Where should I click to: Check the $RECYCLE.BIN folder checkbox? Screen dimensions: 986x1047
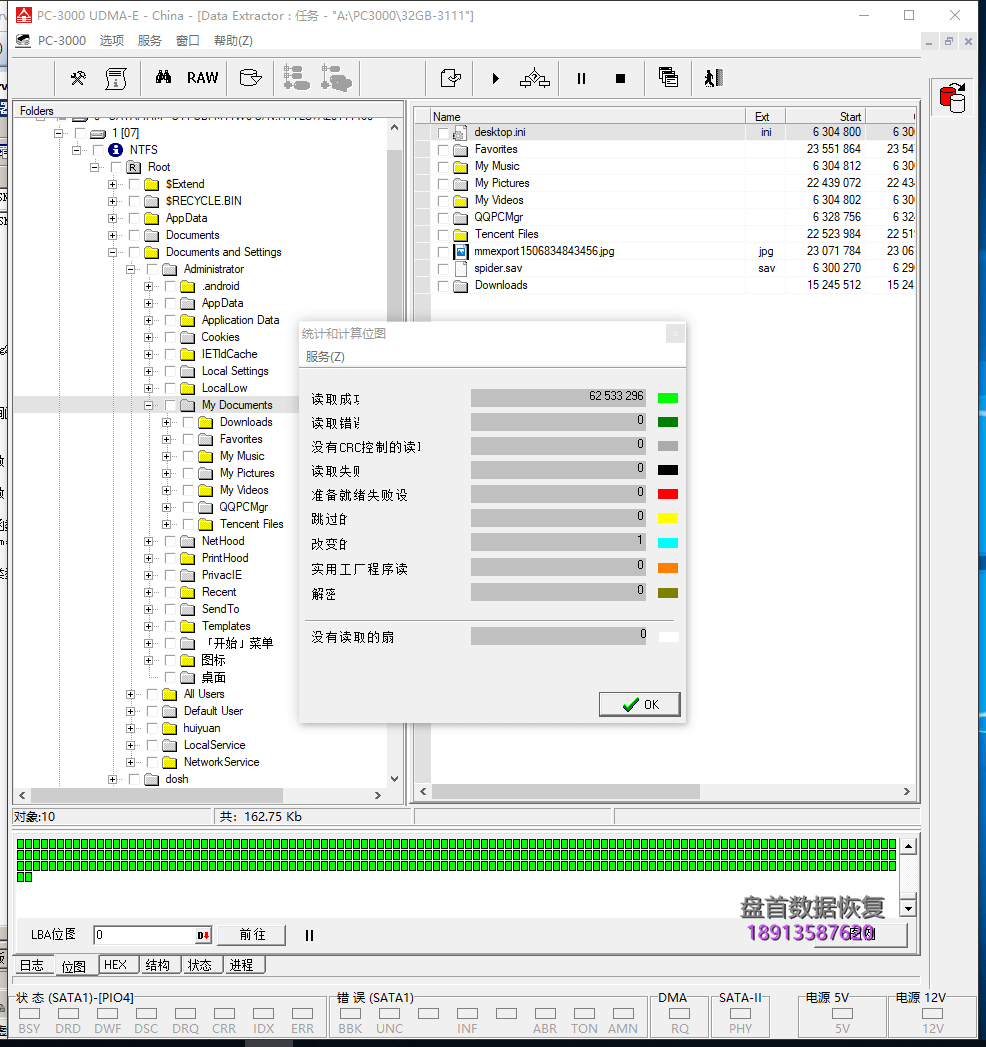[134, 201]
